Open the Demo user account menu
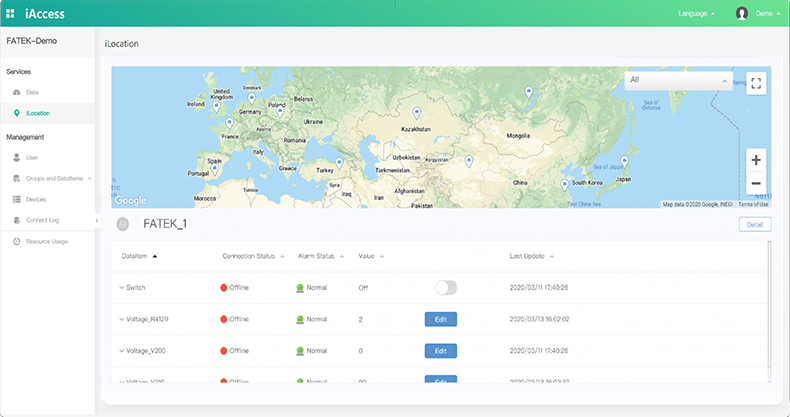The height and width of the screenshot is (417, 790). pyautogui.click(x=768, y=14)
